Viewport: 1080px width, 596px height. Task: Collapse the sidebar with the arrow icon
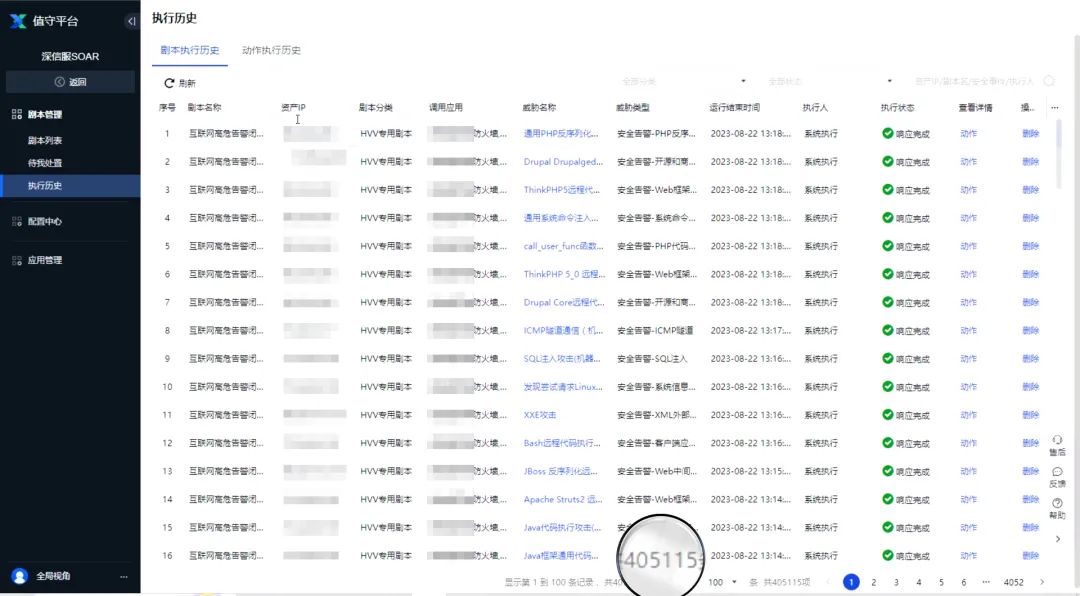point(131,21)
